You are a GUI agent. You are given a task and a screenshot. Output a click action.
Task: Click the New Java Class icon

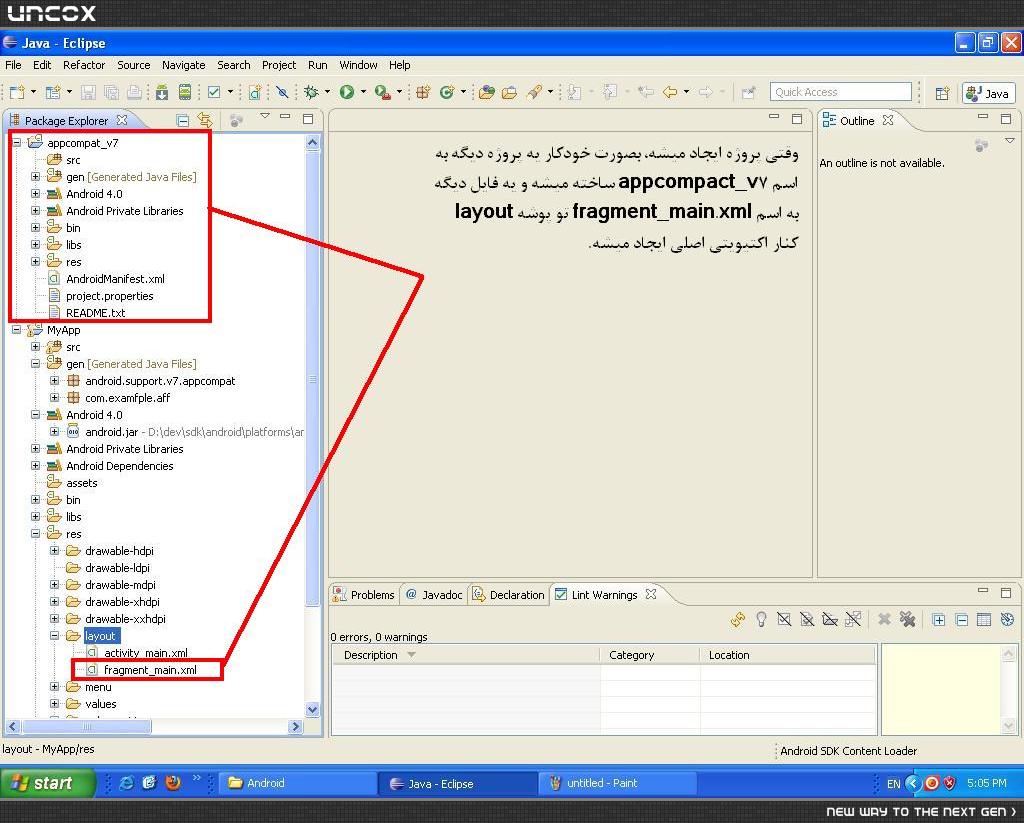[447, 92]
